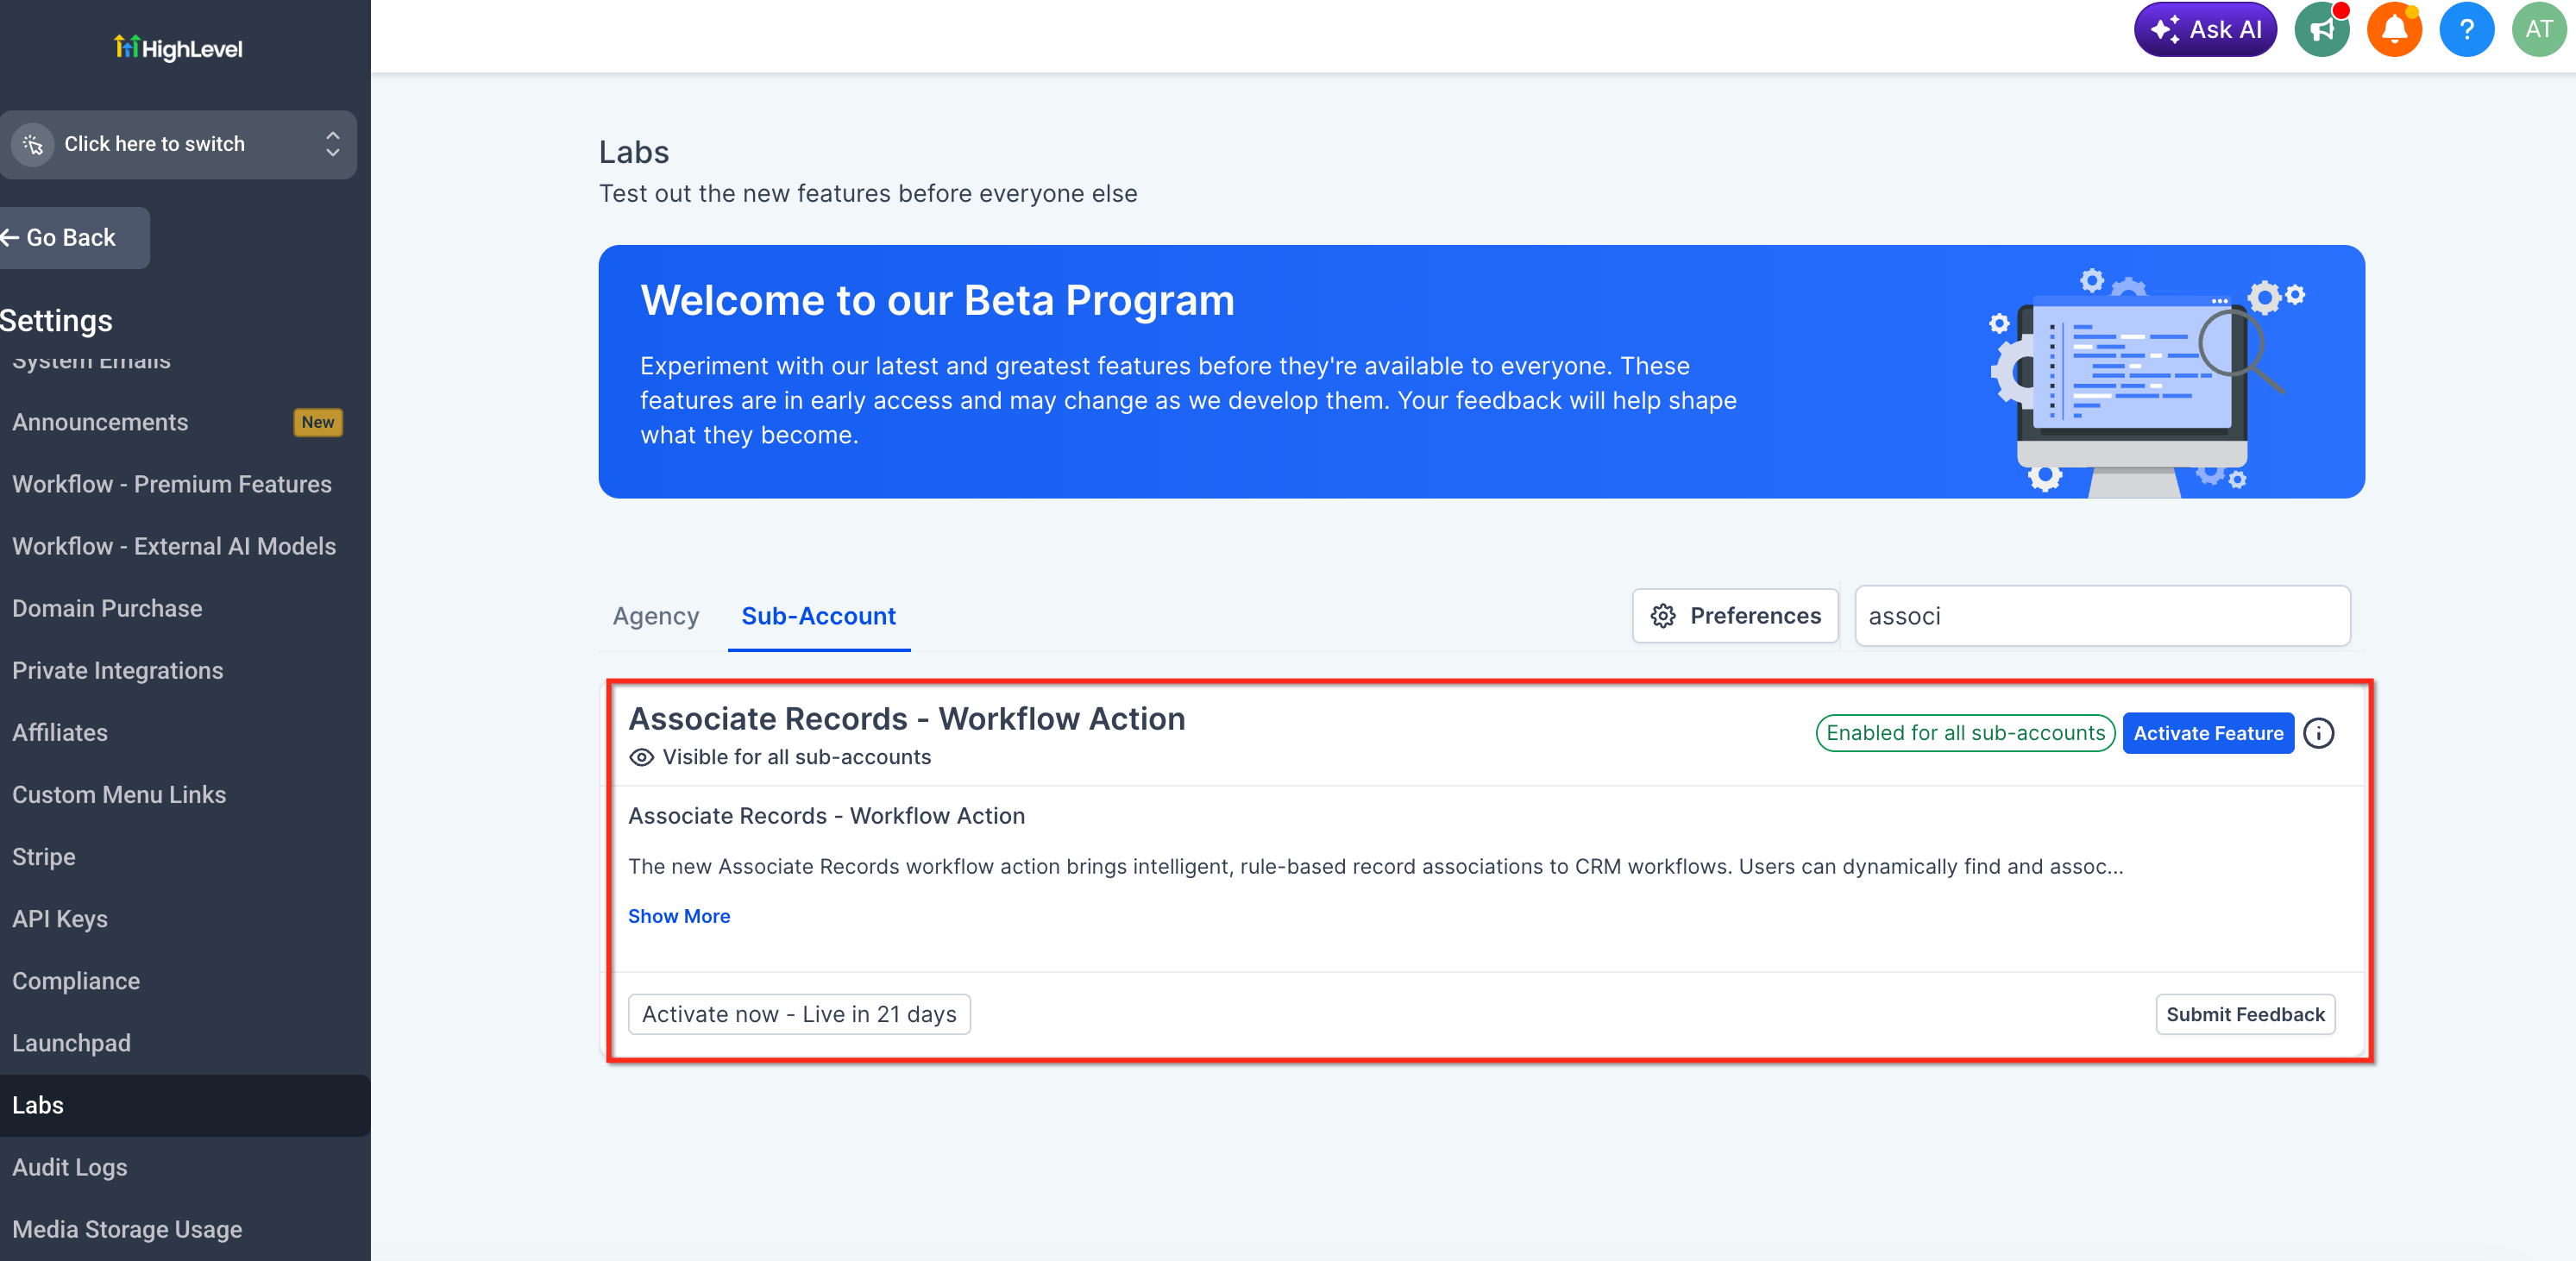
Task: Click the eye icon beside Visible for all sub-accounts
Action: pyautogui.click(x=641, y=757)
